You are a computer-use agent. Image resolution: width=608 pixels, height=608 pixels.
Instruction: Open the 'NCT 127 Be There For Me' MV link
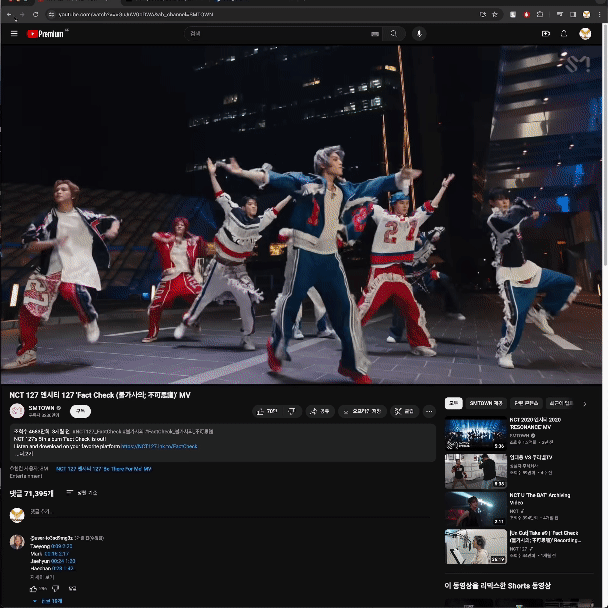(x=104, y=469)
